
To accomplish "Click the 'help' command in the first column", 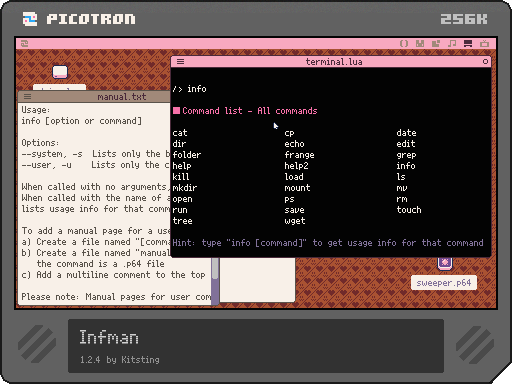I will point(182,166).
